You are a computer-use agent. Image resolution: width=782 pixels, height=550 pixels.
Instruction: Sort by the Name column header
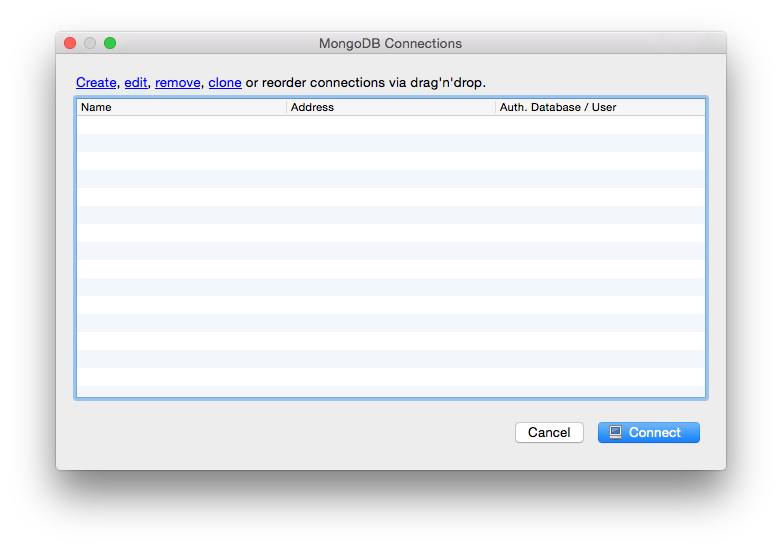180,107
